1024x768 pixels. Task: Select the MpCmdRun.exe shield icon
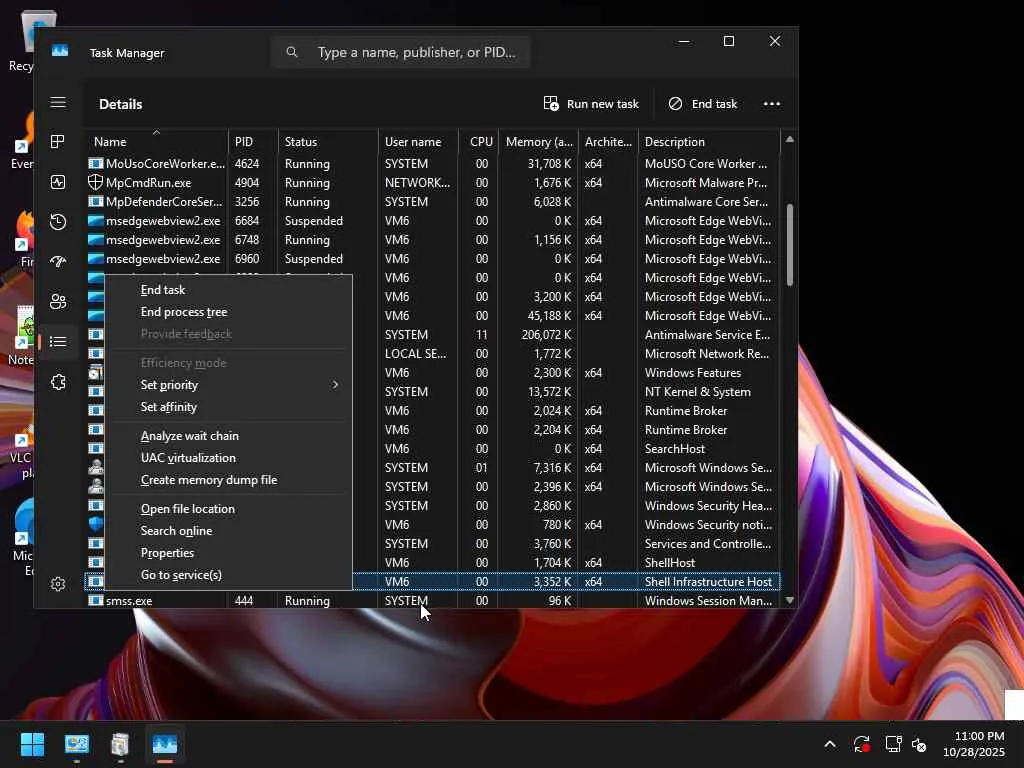(x=95, y=183)
